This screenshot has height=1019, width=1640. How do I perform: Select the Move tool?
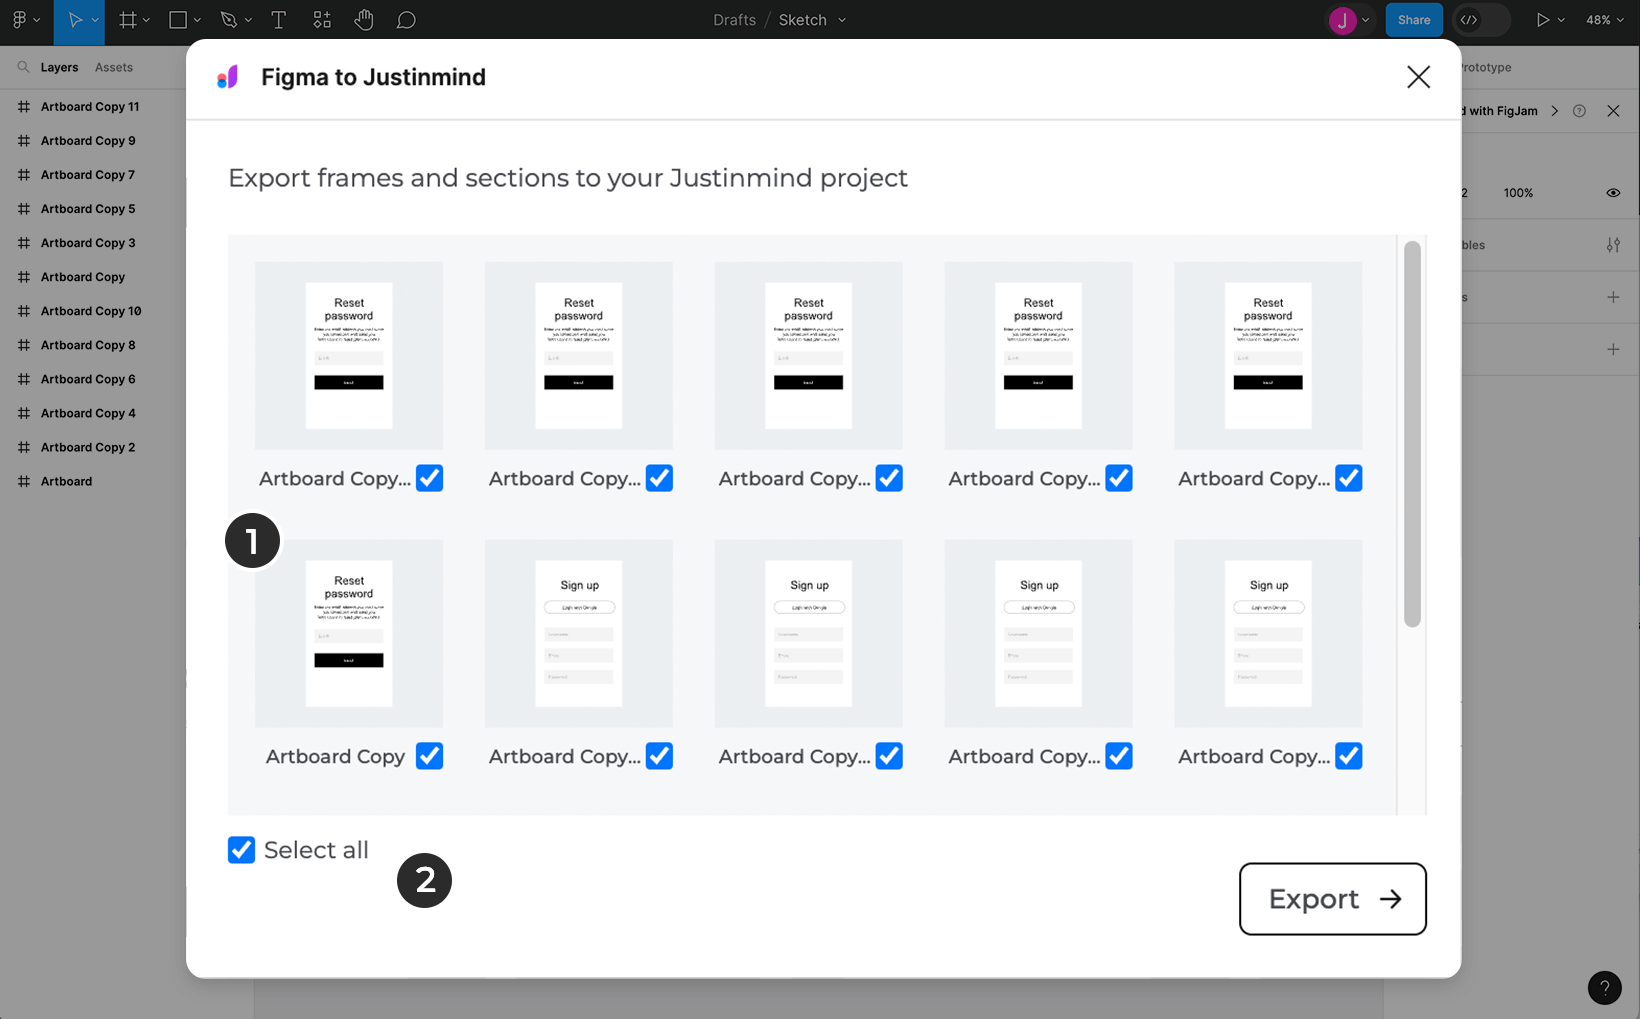click(x=74, y=20)
